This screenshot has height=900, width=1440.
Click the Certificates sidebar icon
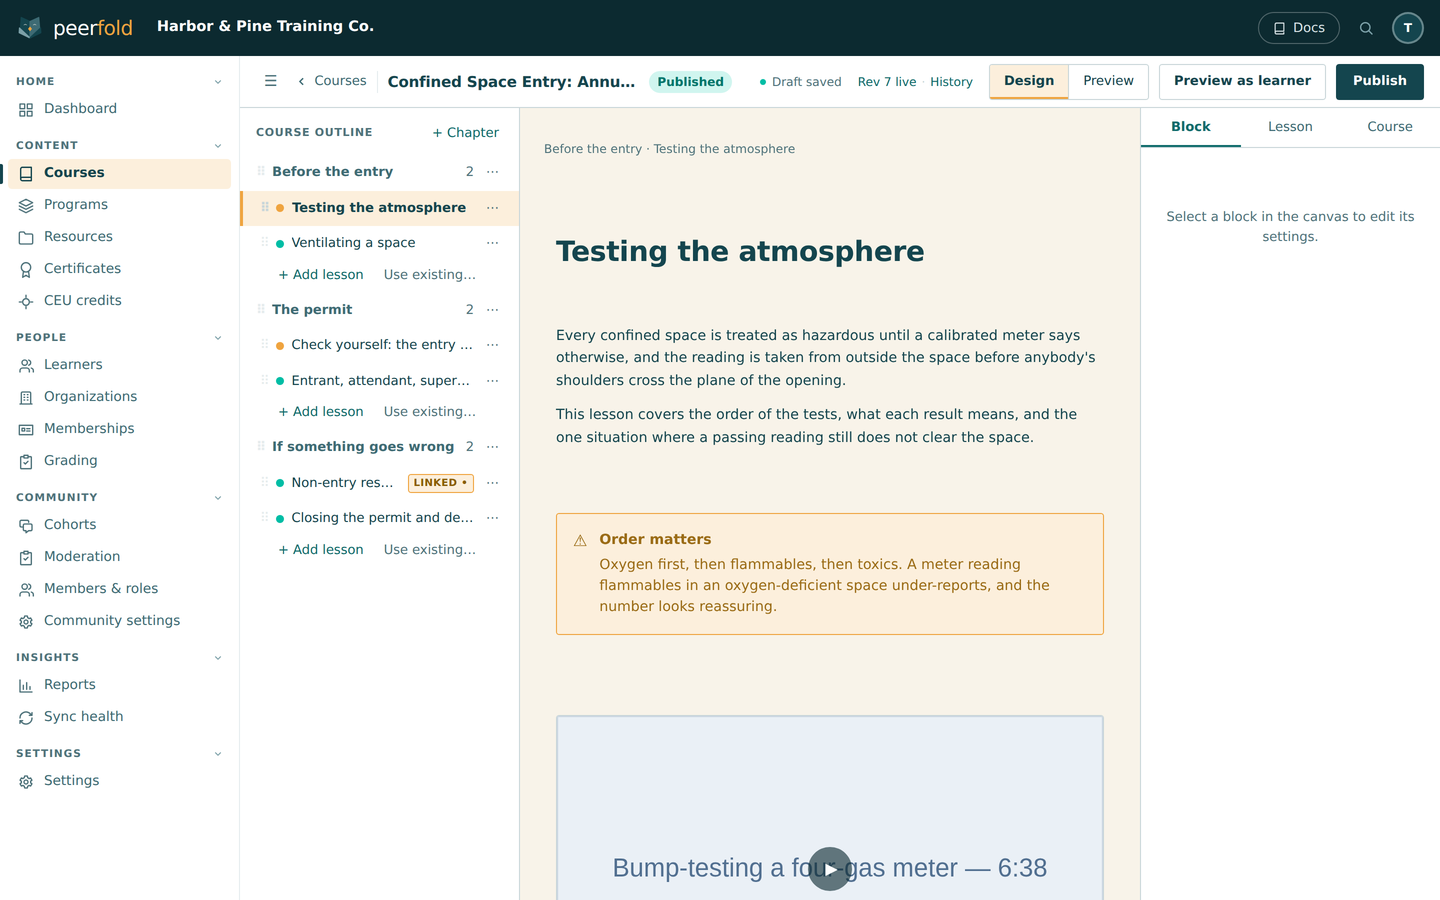pyautogui.click(x=26, y=269)
